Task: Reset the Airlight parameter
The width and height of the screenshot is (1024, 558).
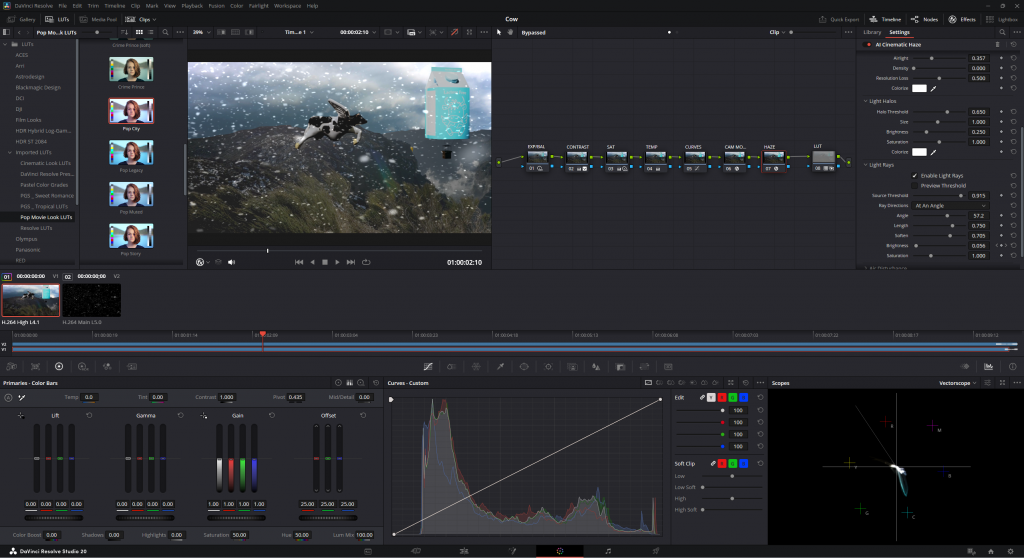Action: [1014, 58]
